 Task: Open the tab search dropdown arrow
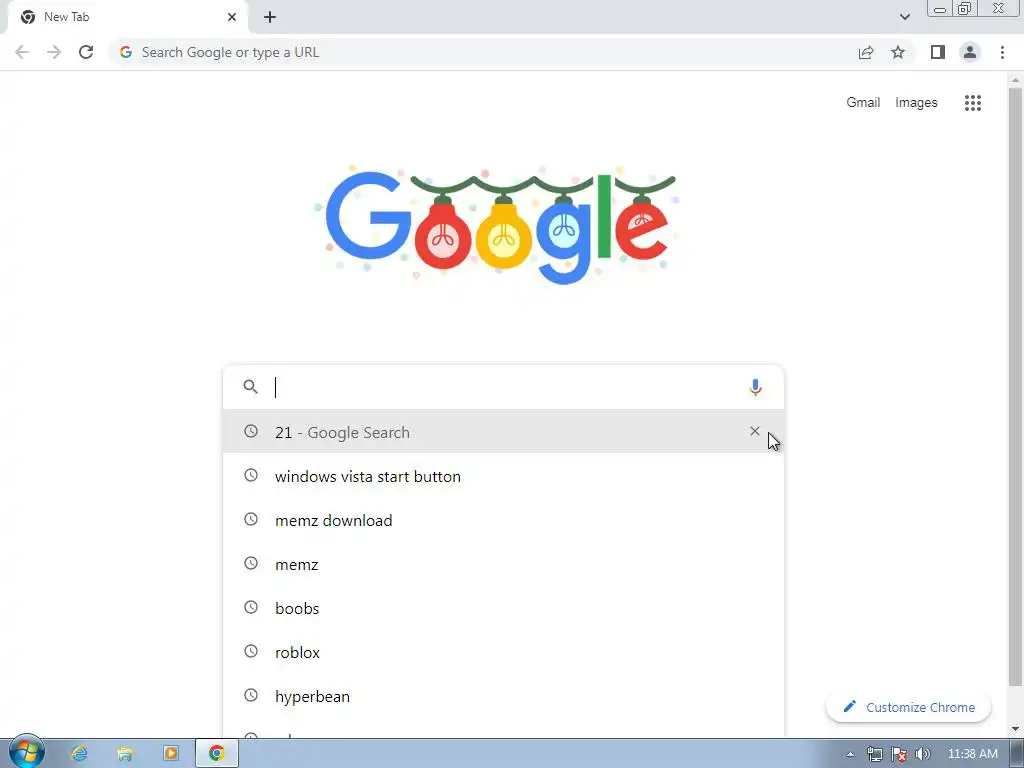(904, 17)
